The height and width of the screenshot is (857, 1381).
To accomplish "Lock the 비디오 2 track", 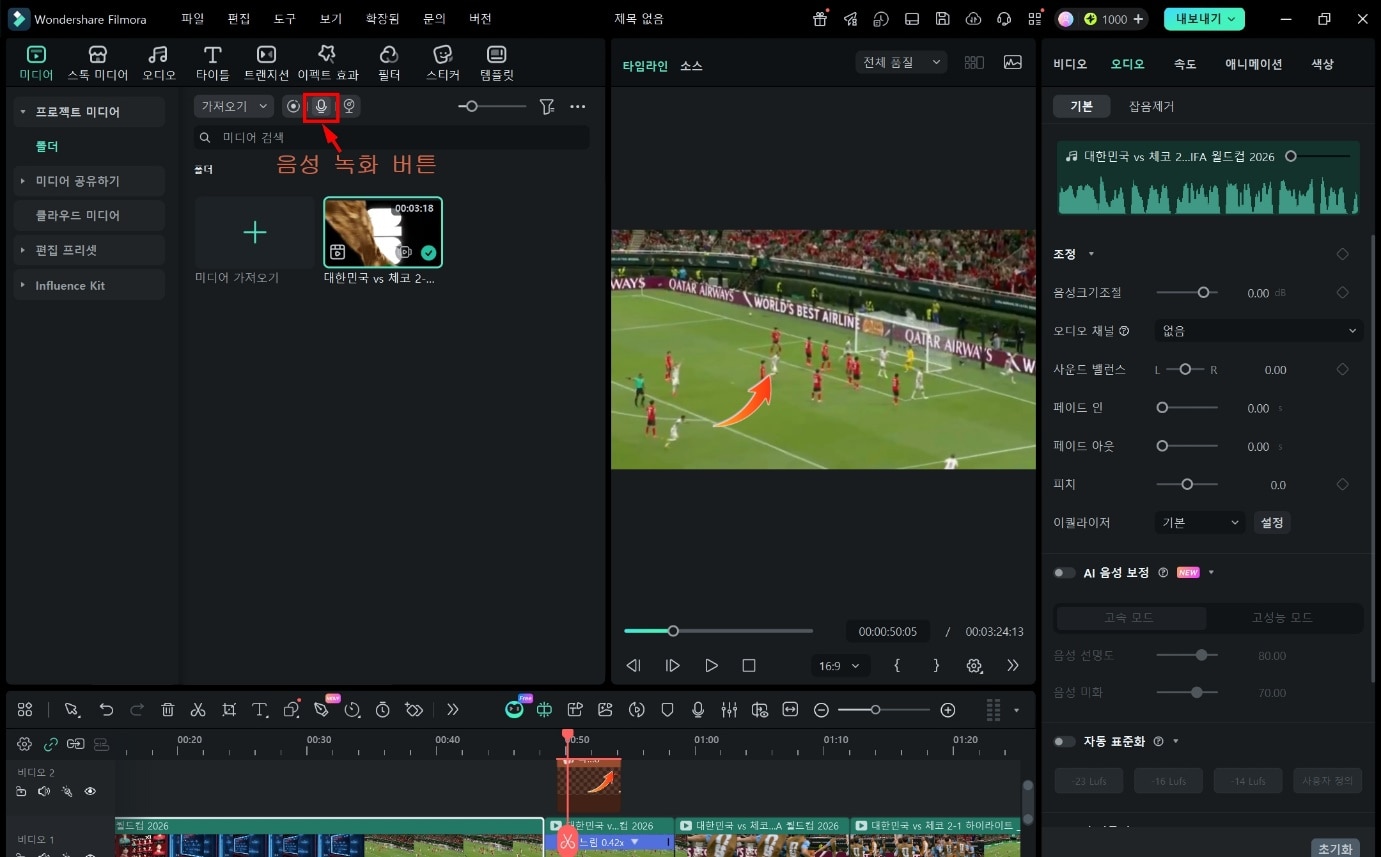I will pyautogui.click(x=21, y=792).
